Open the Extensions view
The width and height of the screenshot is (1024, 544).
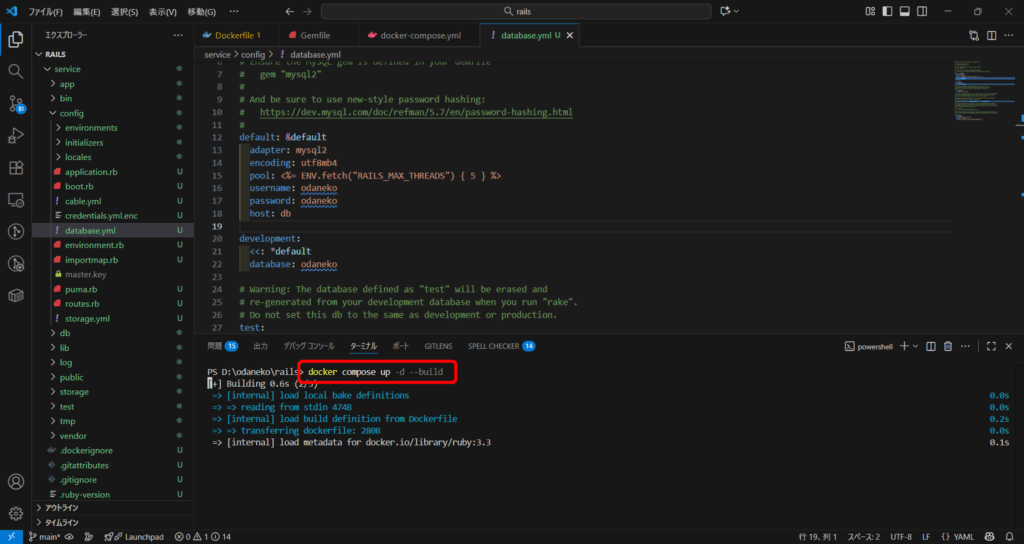[16, 167]
